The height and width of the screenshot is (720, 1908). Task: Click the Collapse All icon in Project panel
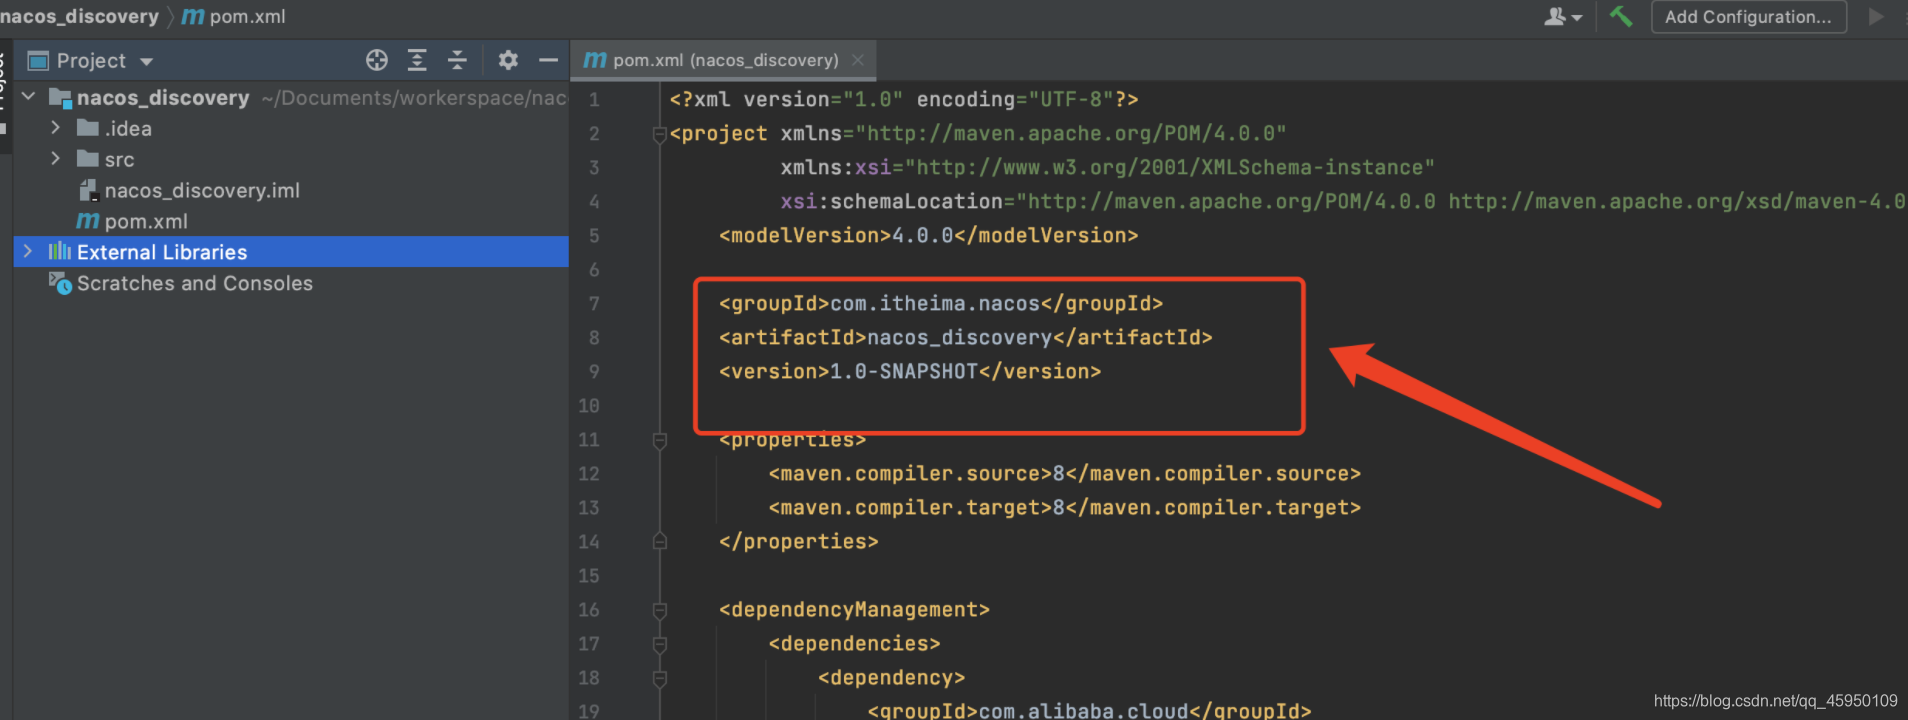pos(457,60)
